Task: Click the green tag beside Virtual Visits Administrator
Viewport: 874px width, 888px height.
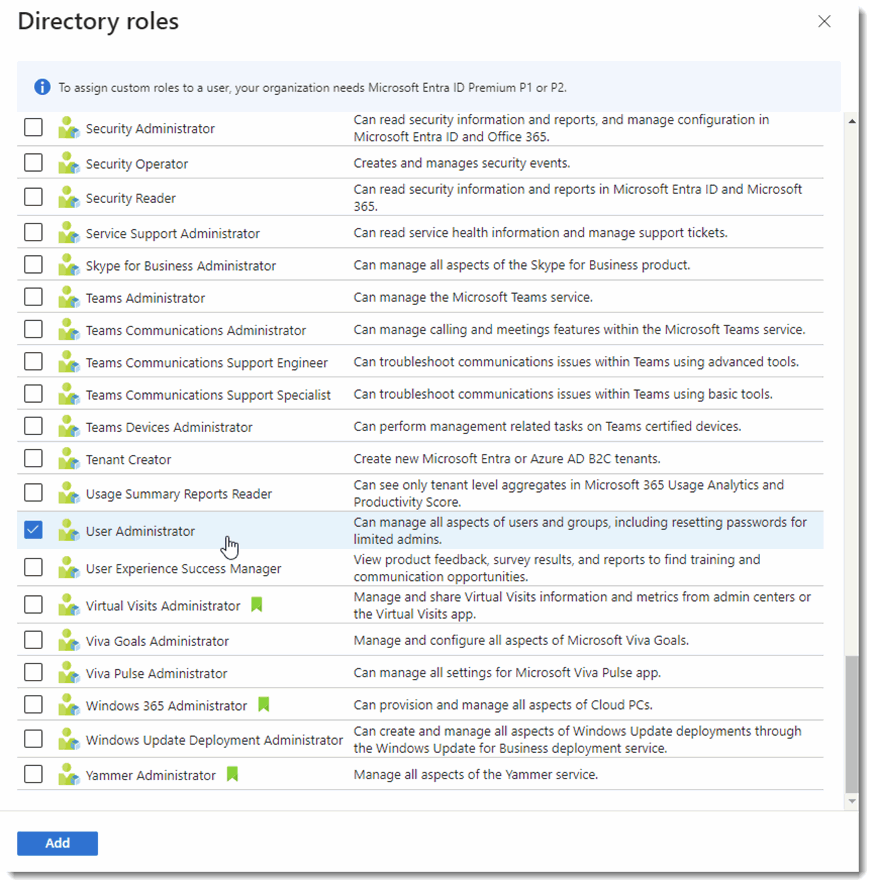Action: [256, 606]
